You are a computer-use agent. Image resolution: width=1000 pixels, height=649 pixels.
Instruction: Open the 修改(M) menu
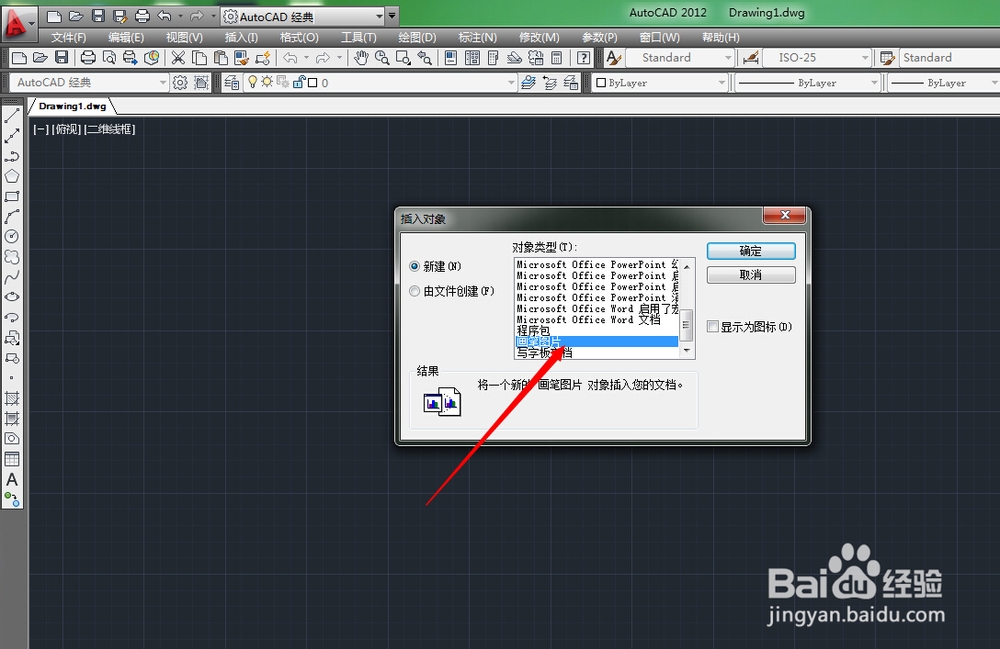tap(539, 38)
